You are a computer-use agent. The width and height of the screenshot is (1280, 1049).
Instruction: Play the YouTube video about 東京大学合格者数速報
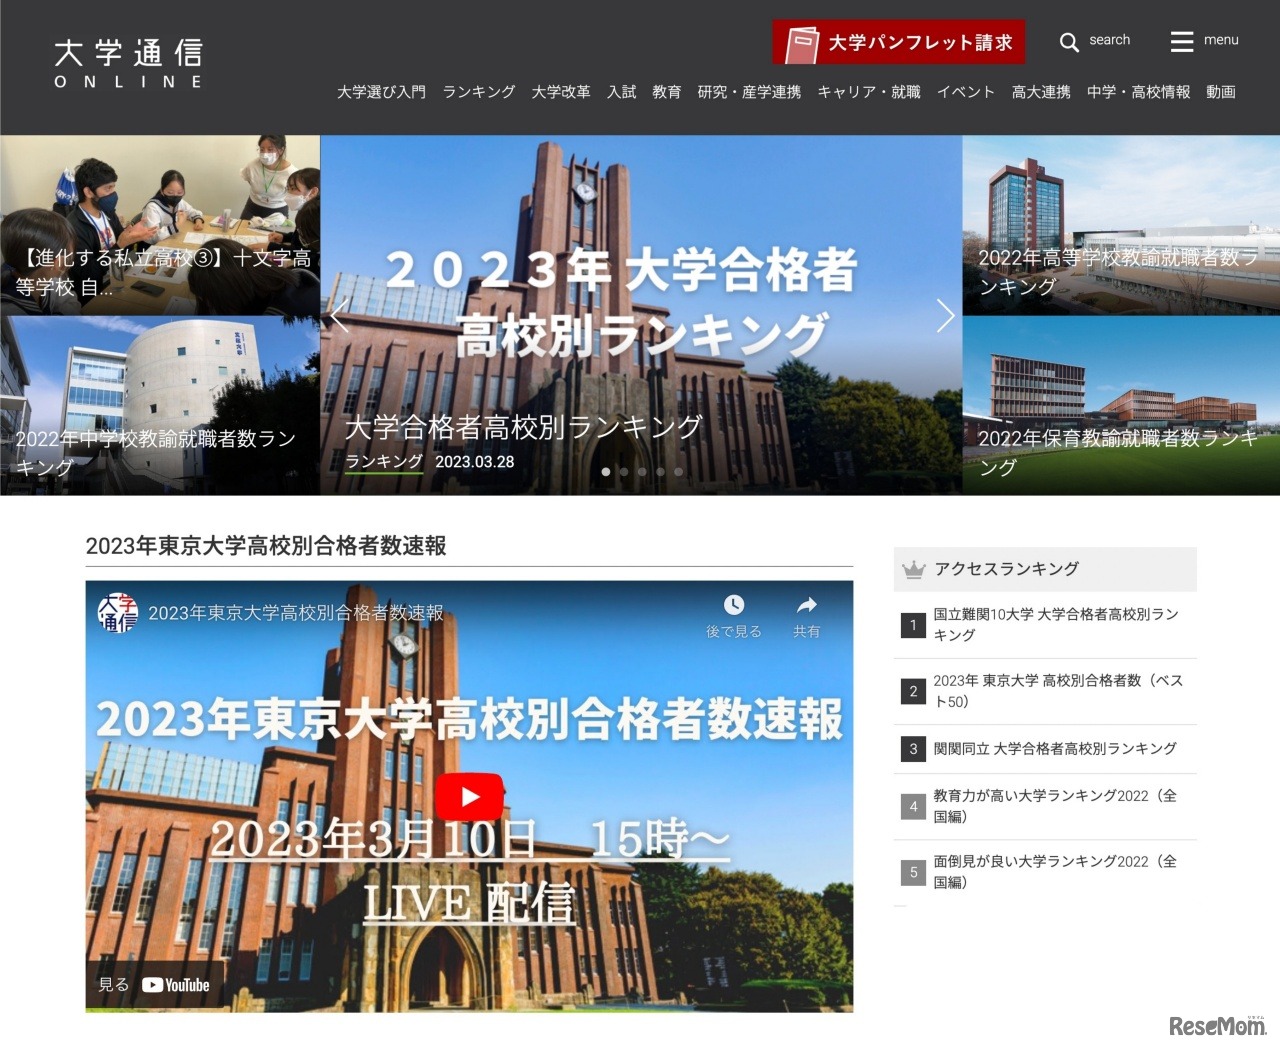(468, 796)
